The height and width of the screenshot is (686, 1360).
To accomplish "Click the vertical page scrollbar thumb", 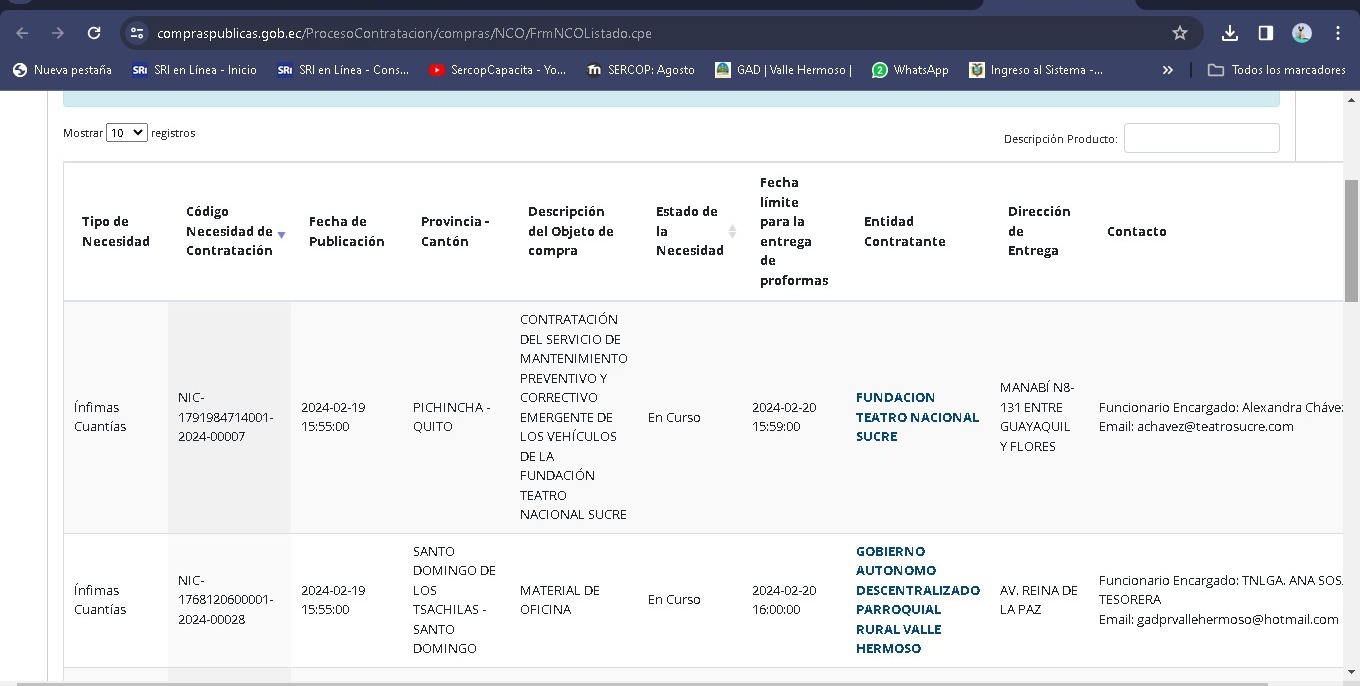I will pos(1351,240).
